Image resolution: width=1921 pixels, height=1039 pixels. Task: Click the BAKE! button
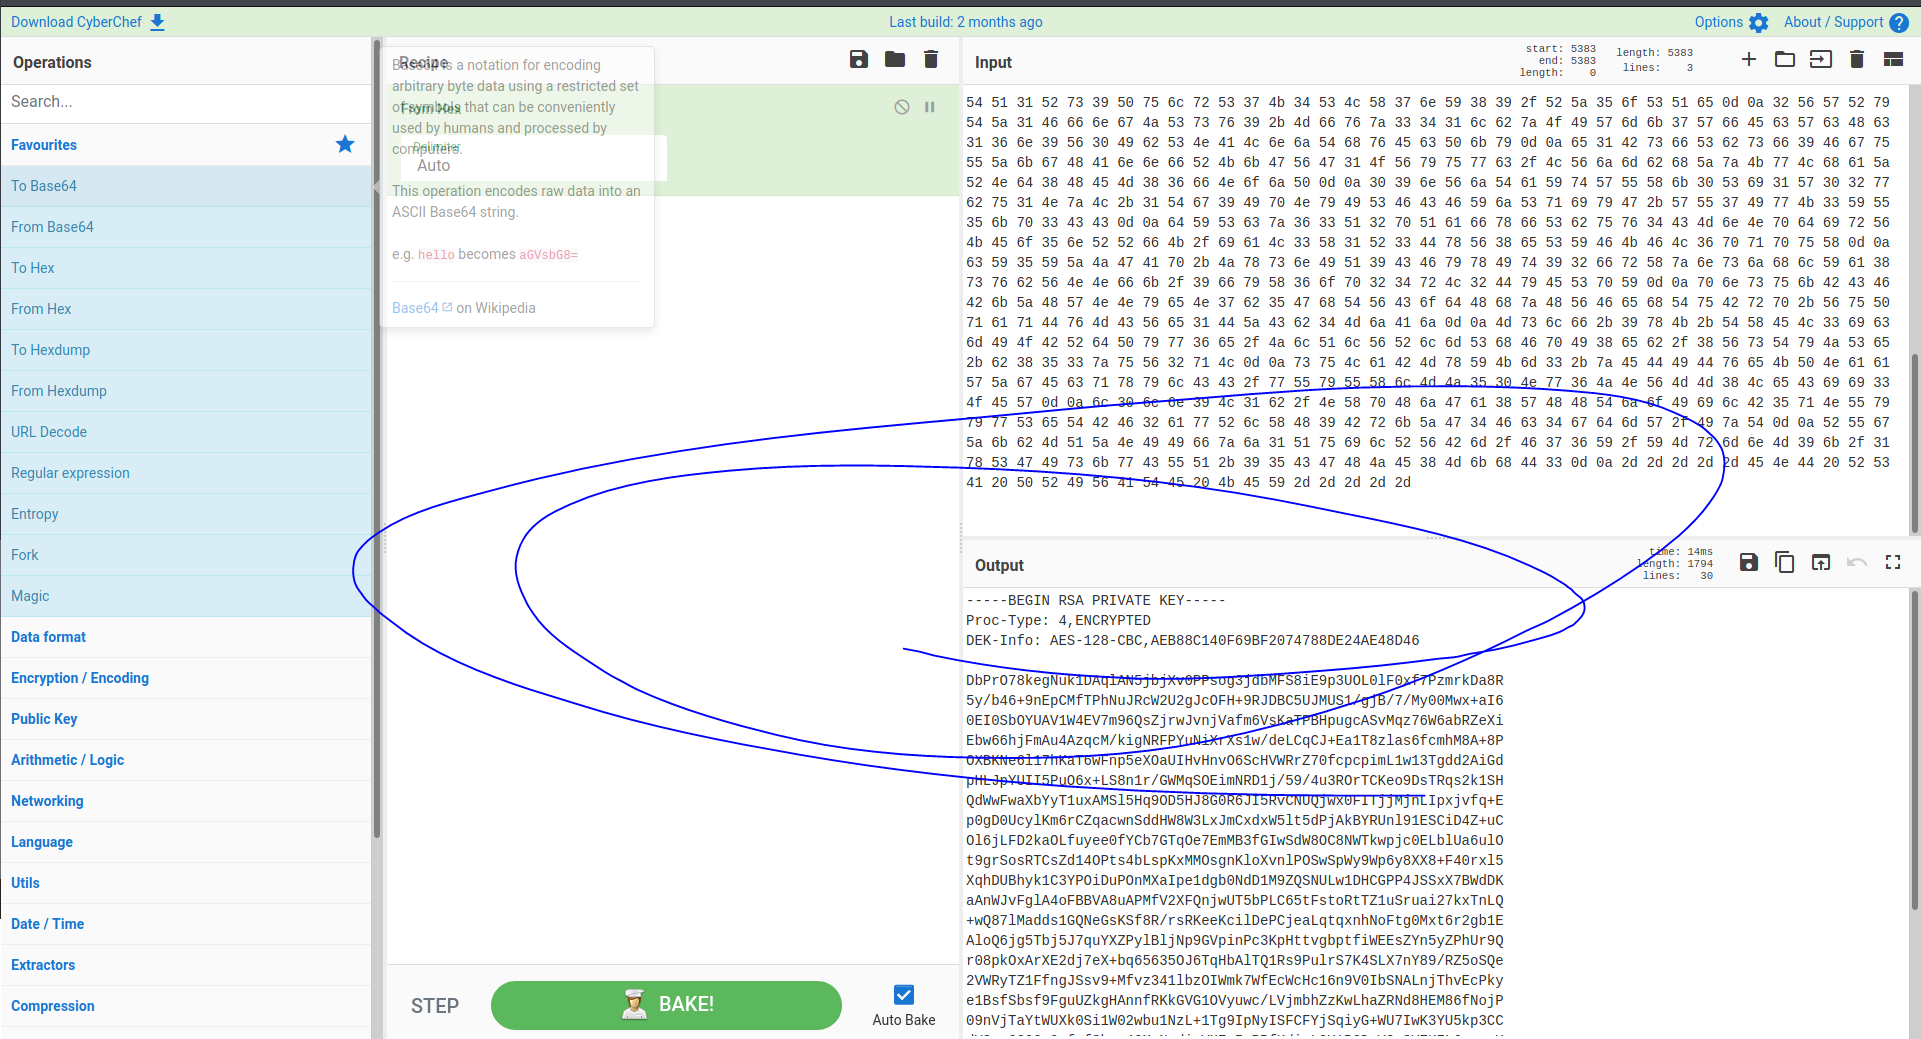click(x=666, y=1005)
